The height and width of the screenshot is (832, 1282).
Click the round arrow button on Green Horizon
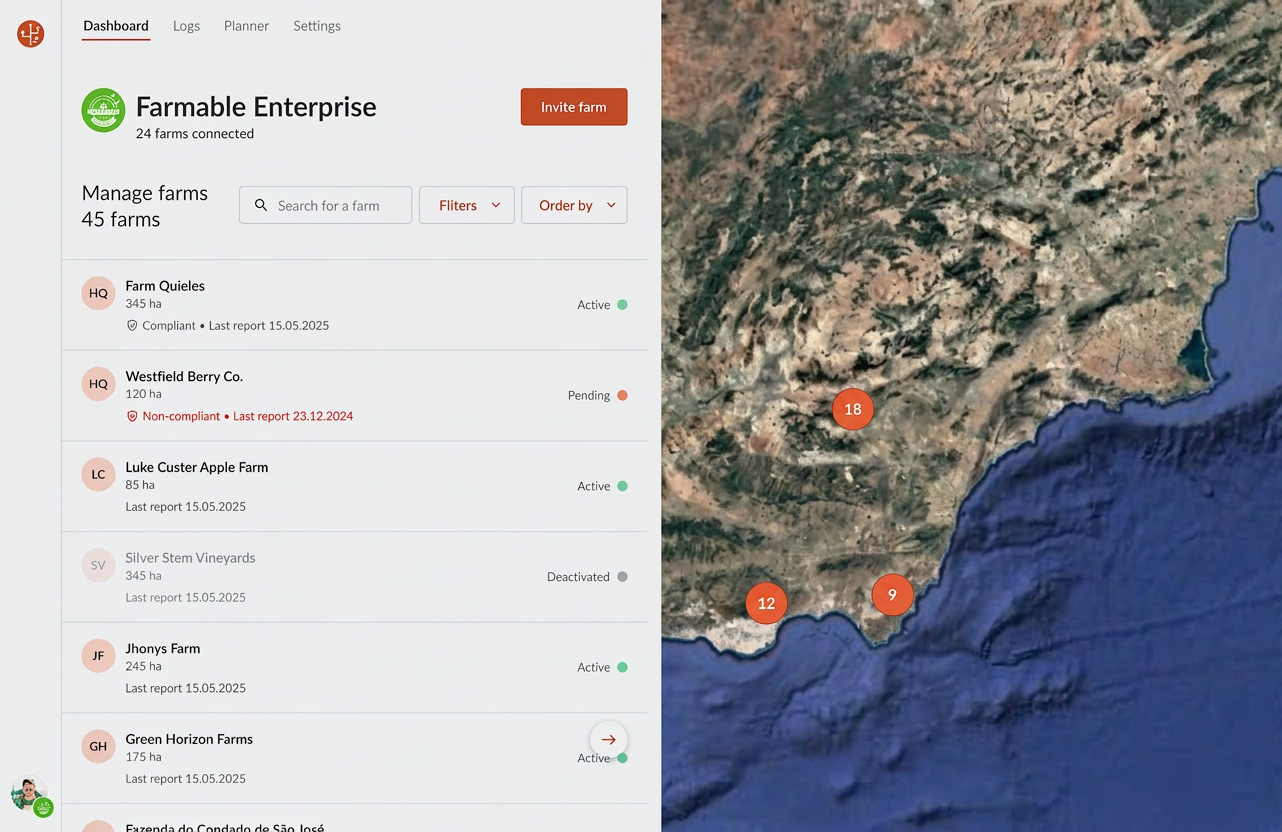pyautogui.click(x=608, y=740)
